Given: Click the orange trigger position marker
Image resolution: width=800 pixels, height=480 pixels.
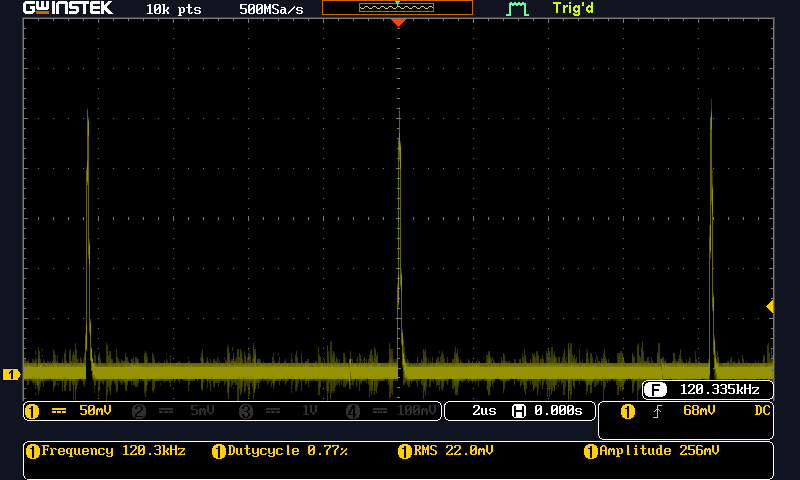Looking at the screenshot, I should pyautogui.click(x=398, y=22).
